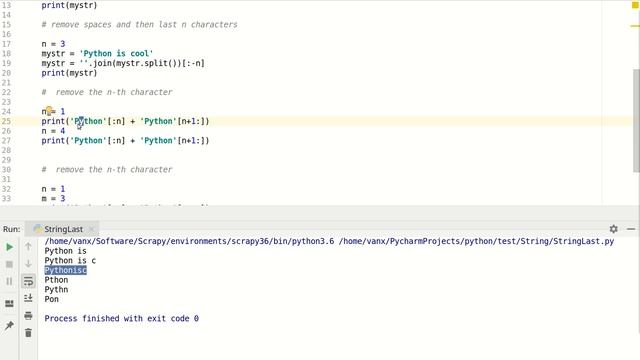Pin the StringLast run tab
This screenshot has width=640, height=360.
pos(9,325)
